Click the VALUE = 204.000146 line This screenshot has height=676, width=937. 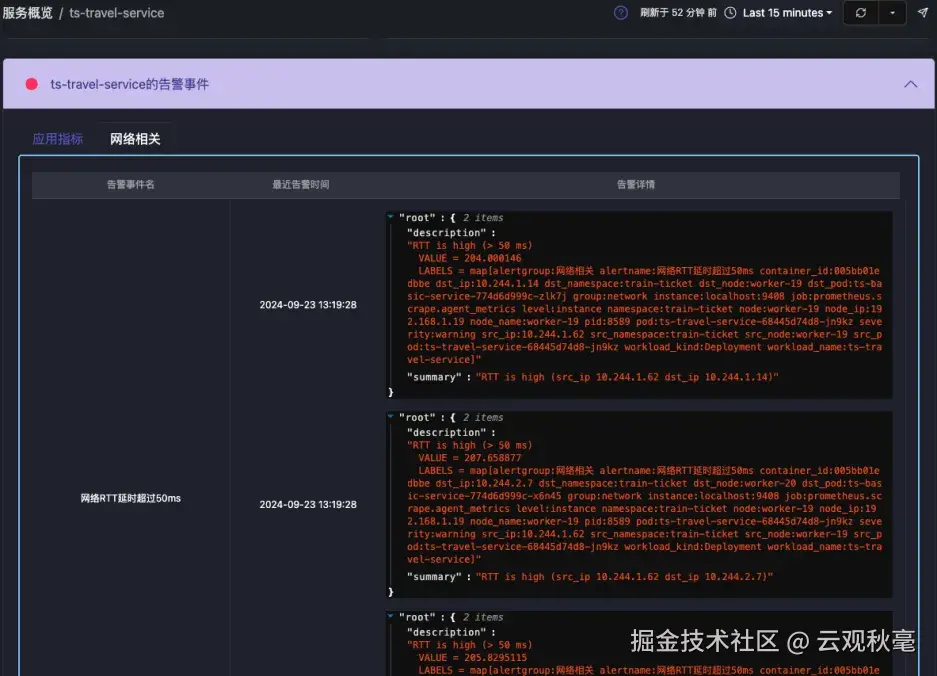[470, 258]
